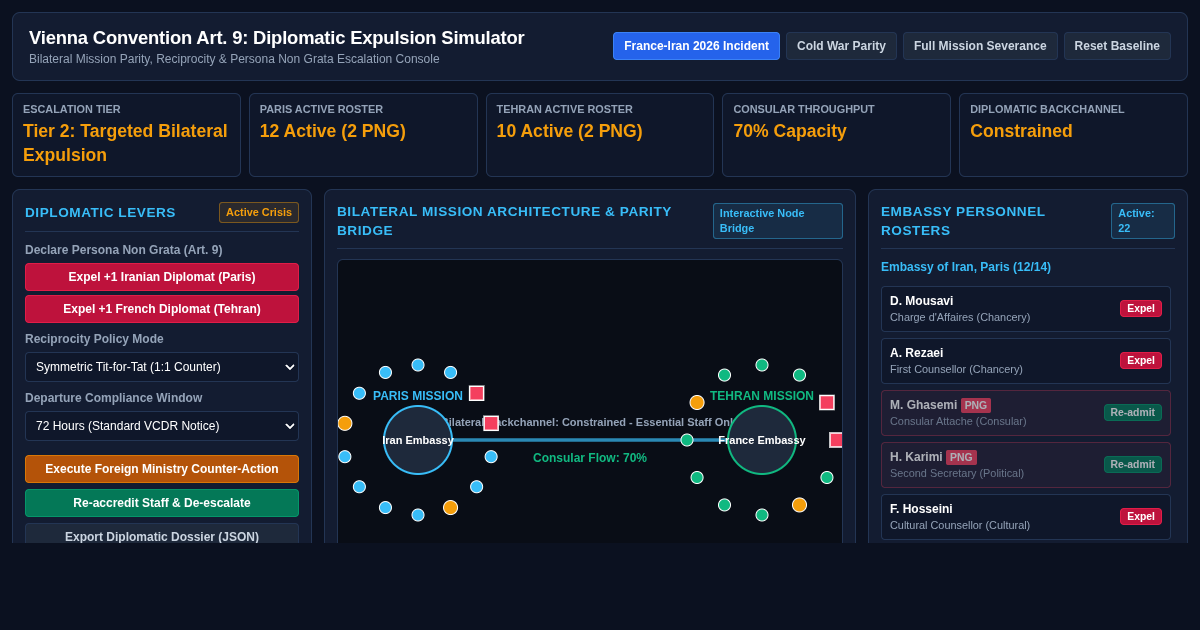
Task: Execute Foreign Ministry Counter-Action
Action: pos(162,469)
